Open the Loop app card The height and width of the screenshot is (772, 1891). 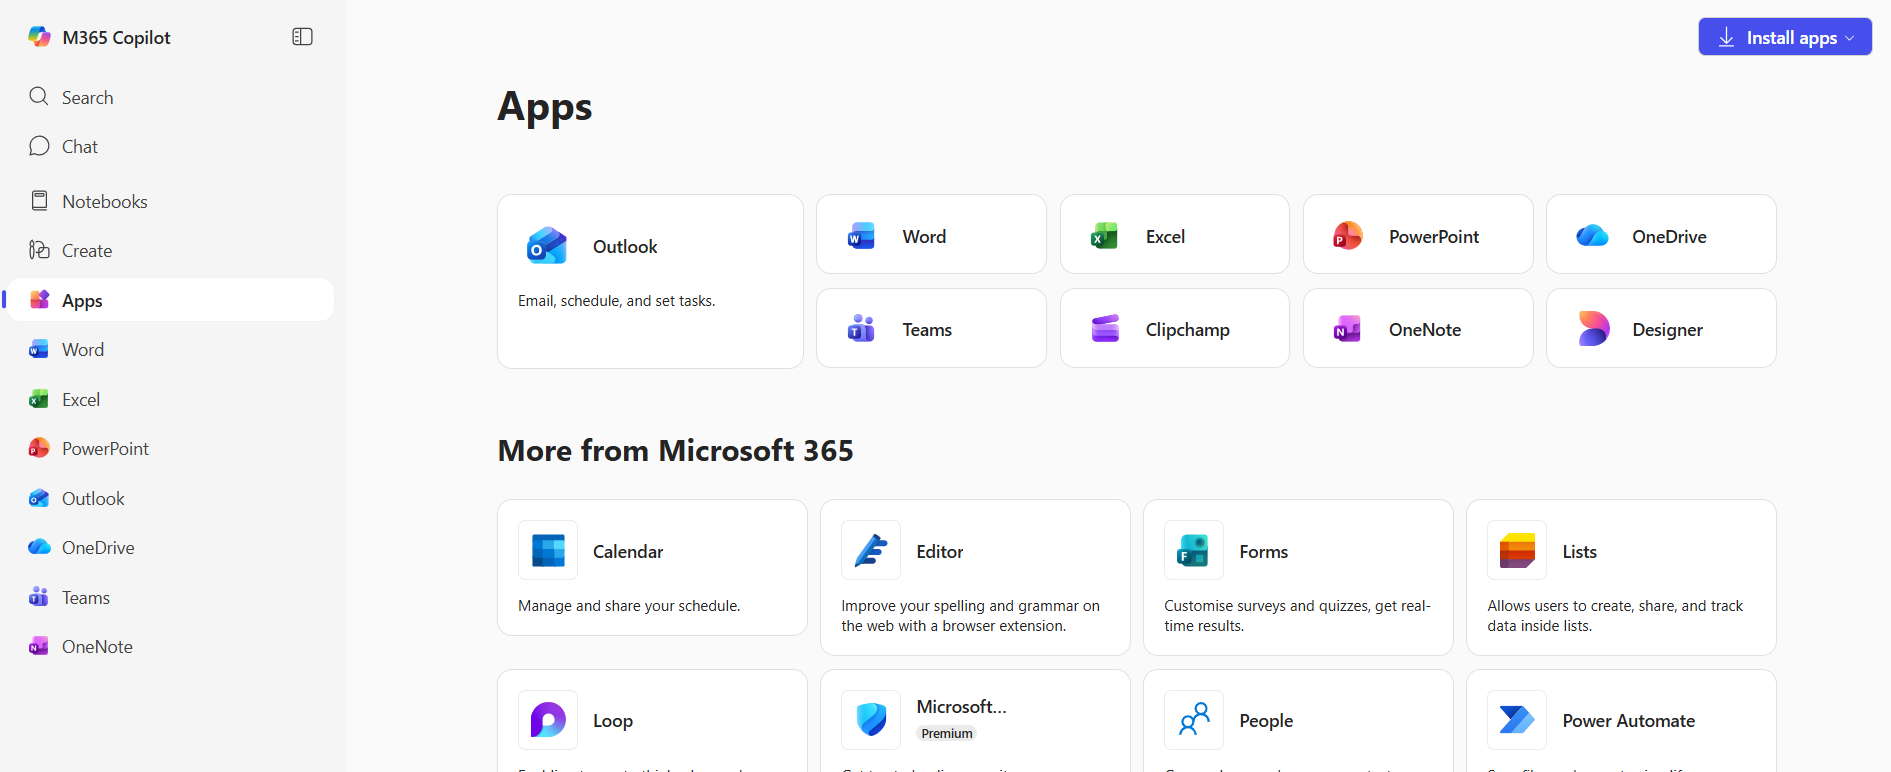click(652, 721)
